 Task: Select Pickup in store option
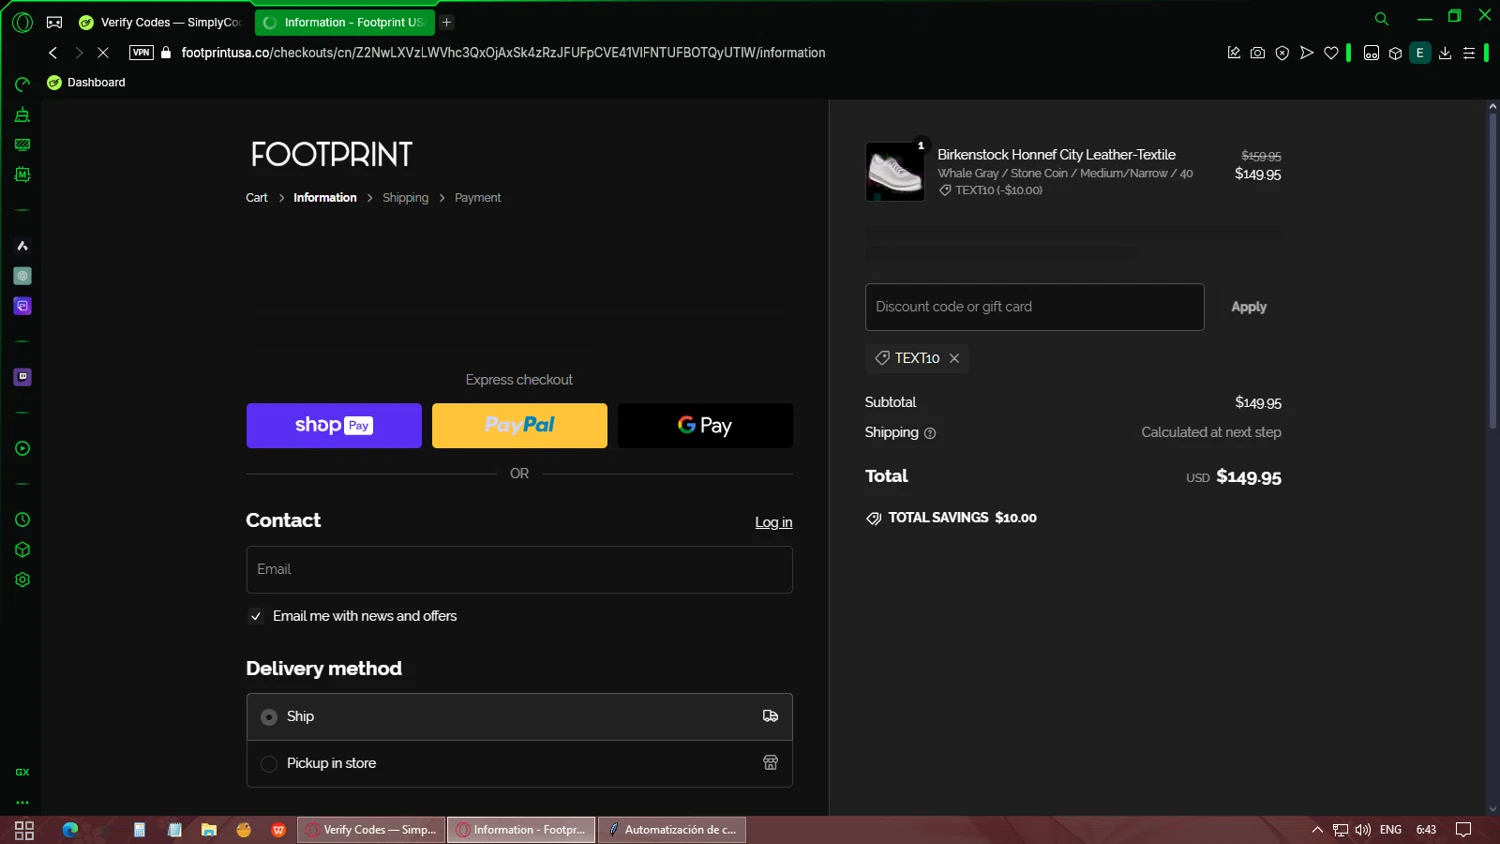coord(519,763)
